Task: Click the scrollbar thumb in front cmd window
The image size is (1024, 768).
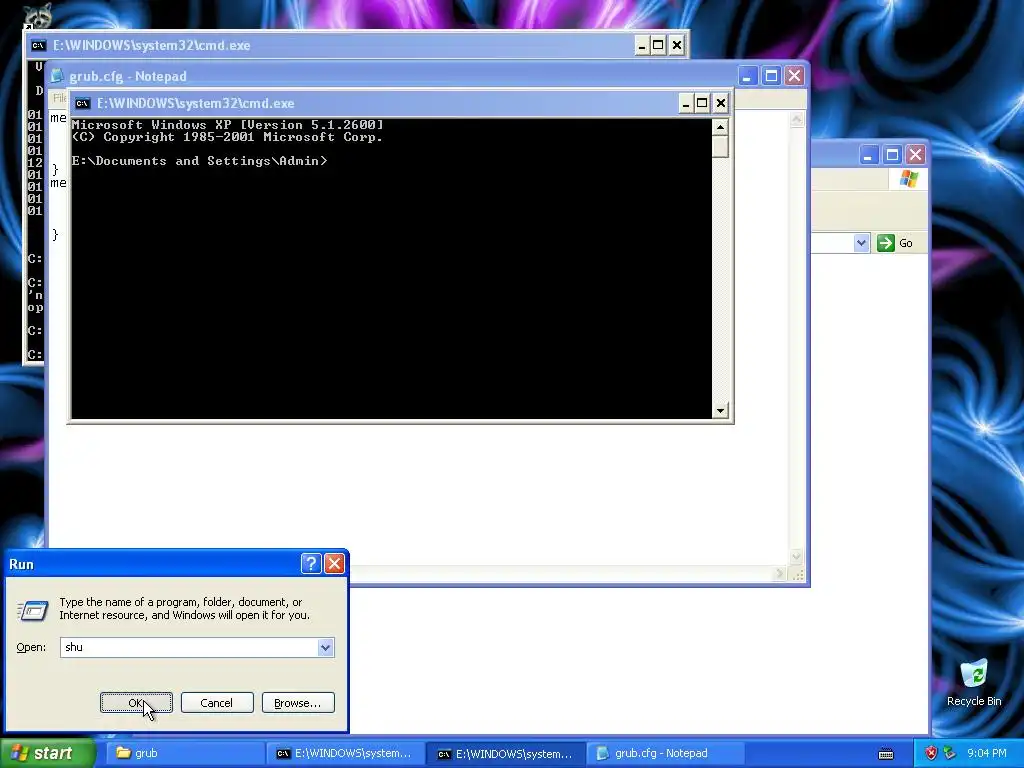Action: [x=720, y=147]
